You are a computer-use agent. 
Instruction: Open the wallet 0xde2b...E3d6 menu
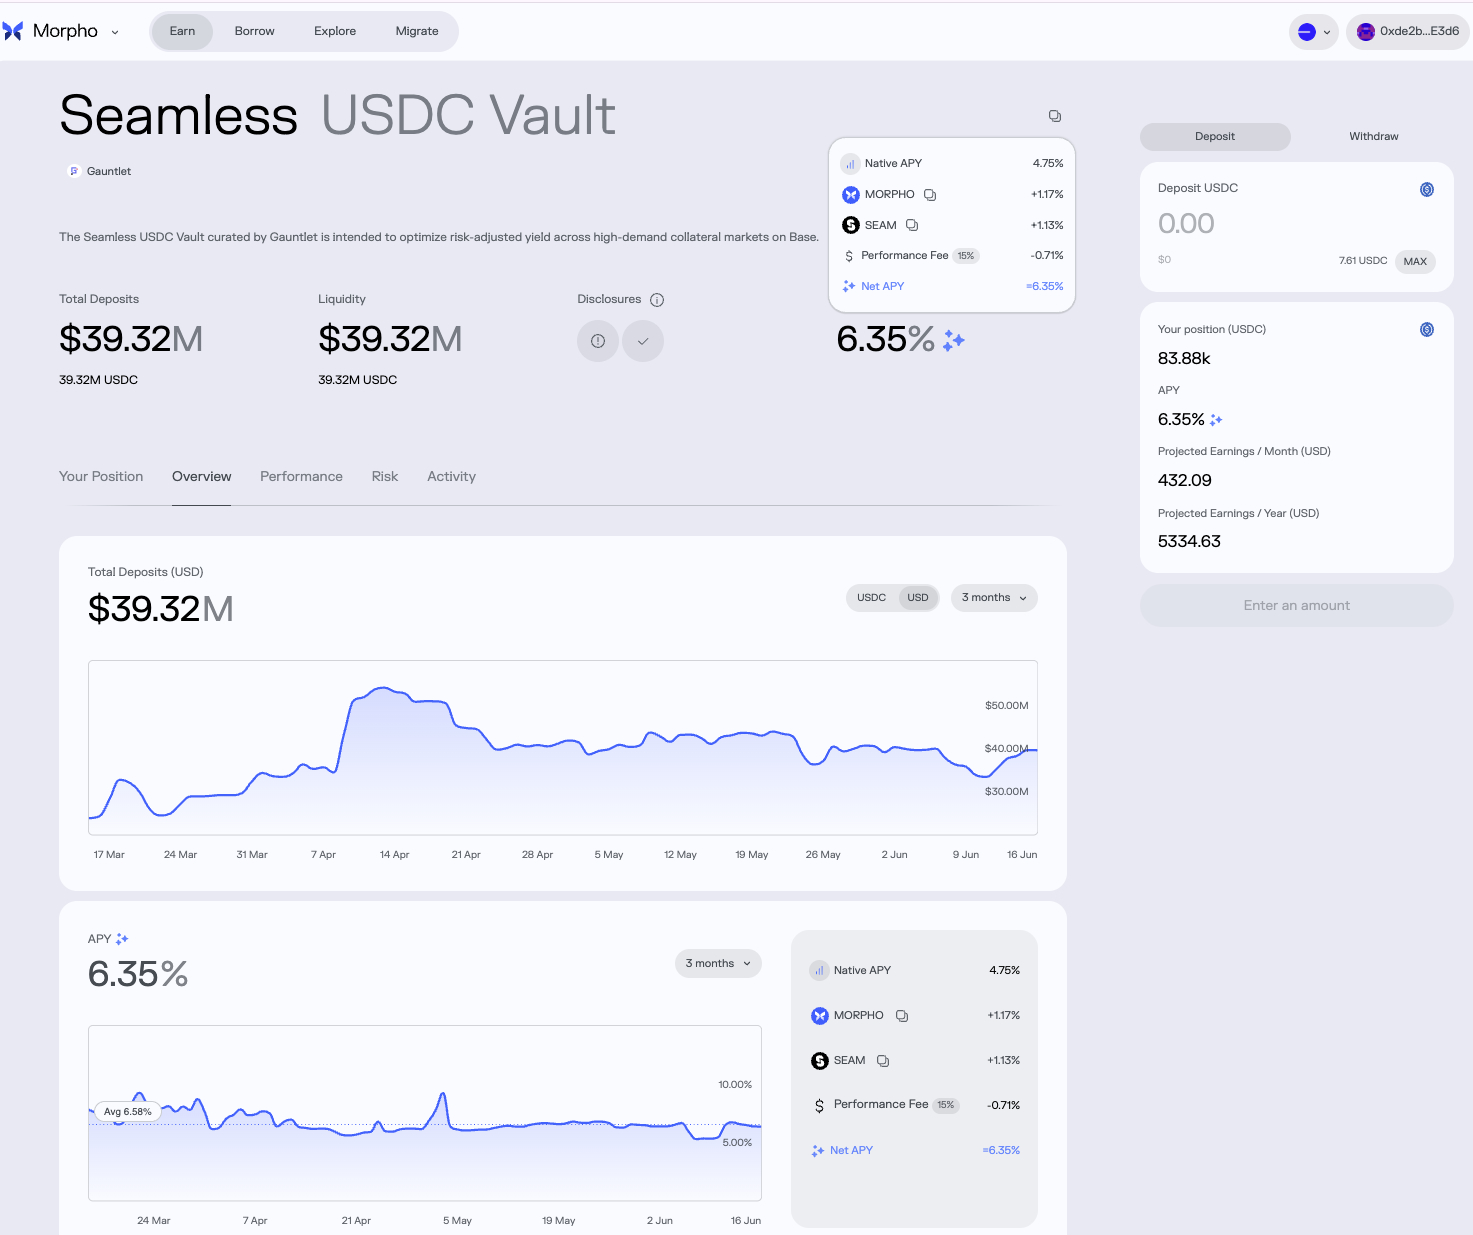pyautogui.click(x=1408, y=32)
